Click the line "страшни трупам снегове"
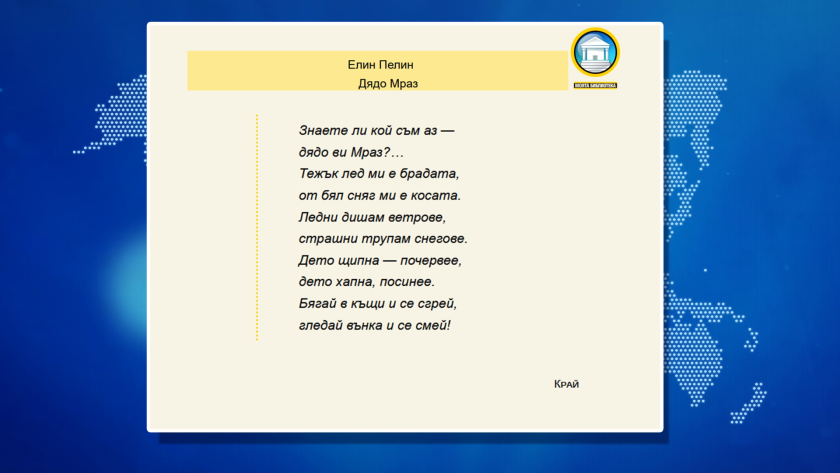The width and height of the screenshot is (840, 473). click(x=382, y=239)
